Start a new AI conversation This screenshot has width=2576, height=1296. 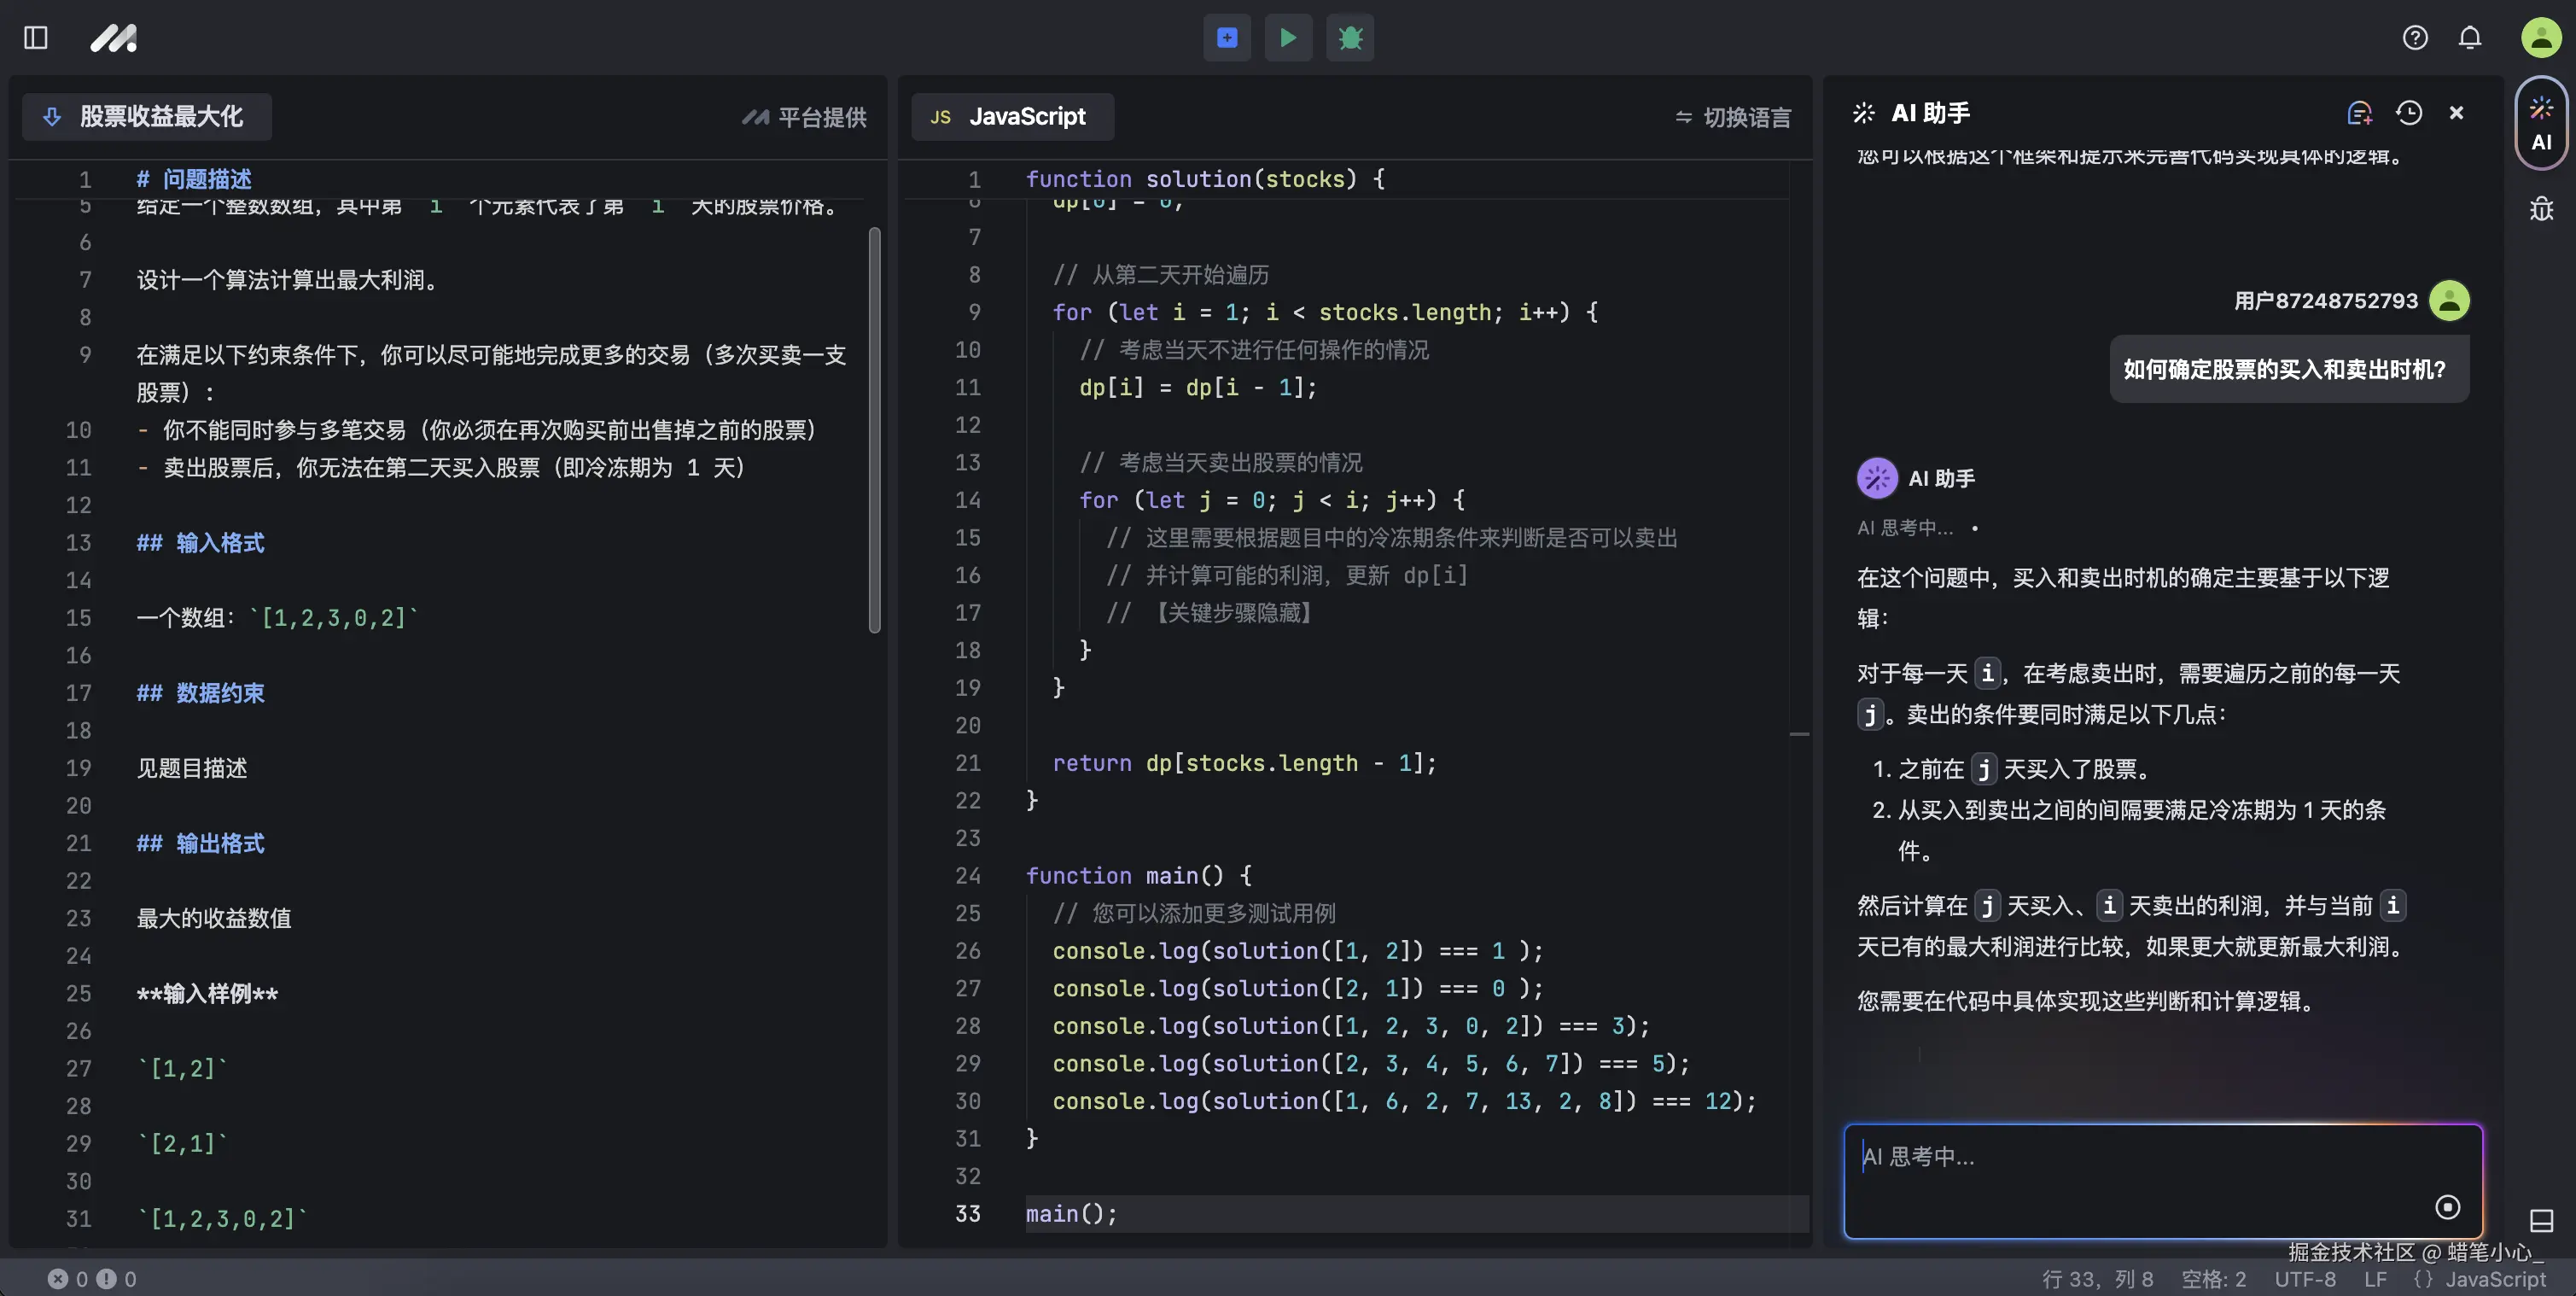(x=2360, y=112)
